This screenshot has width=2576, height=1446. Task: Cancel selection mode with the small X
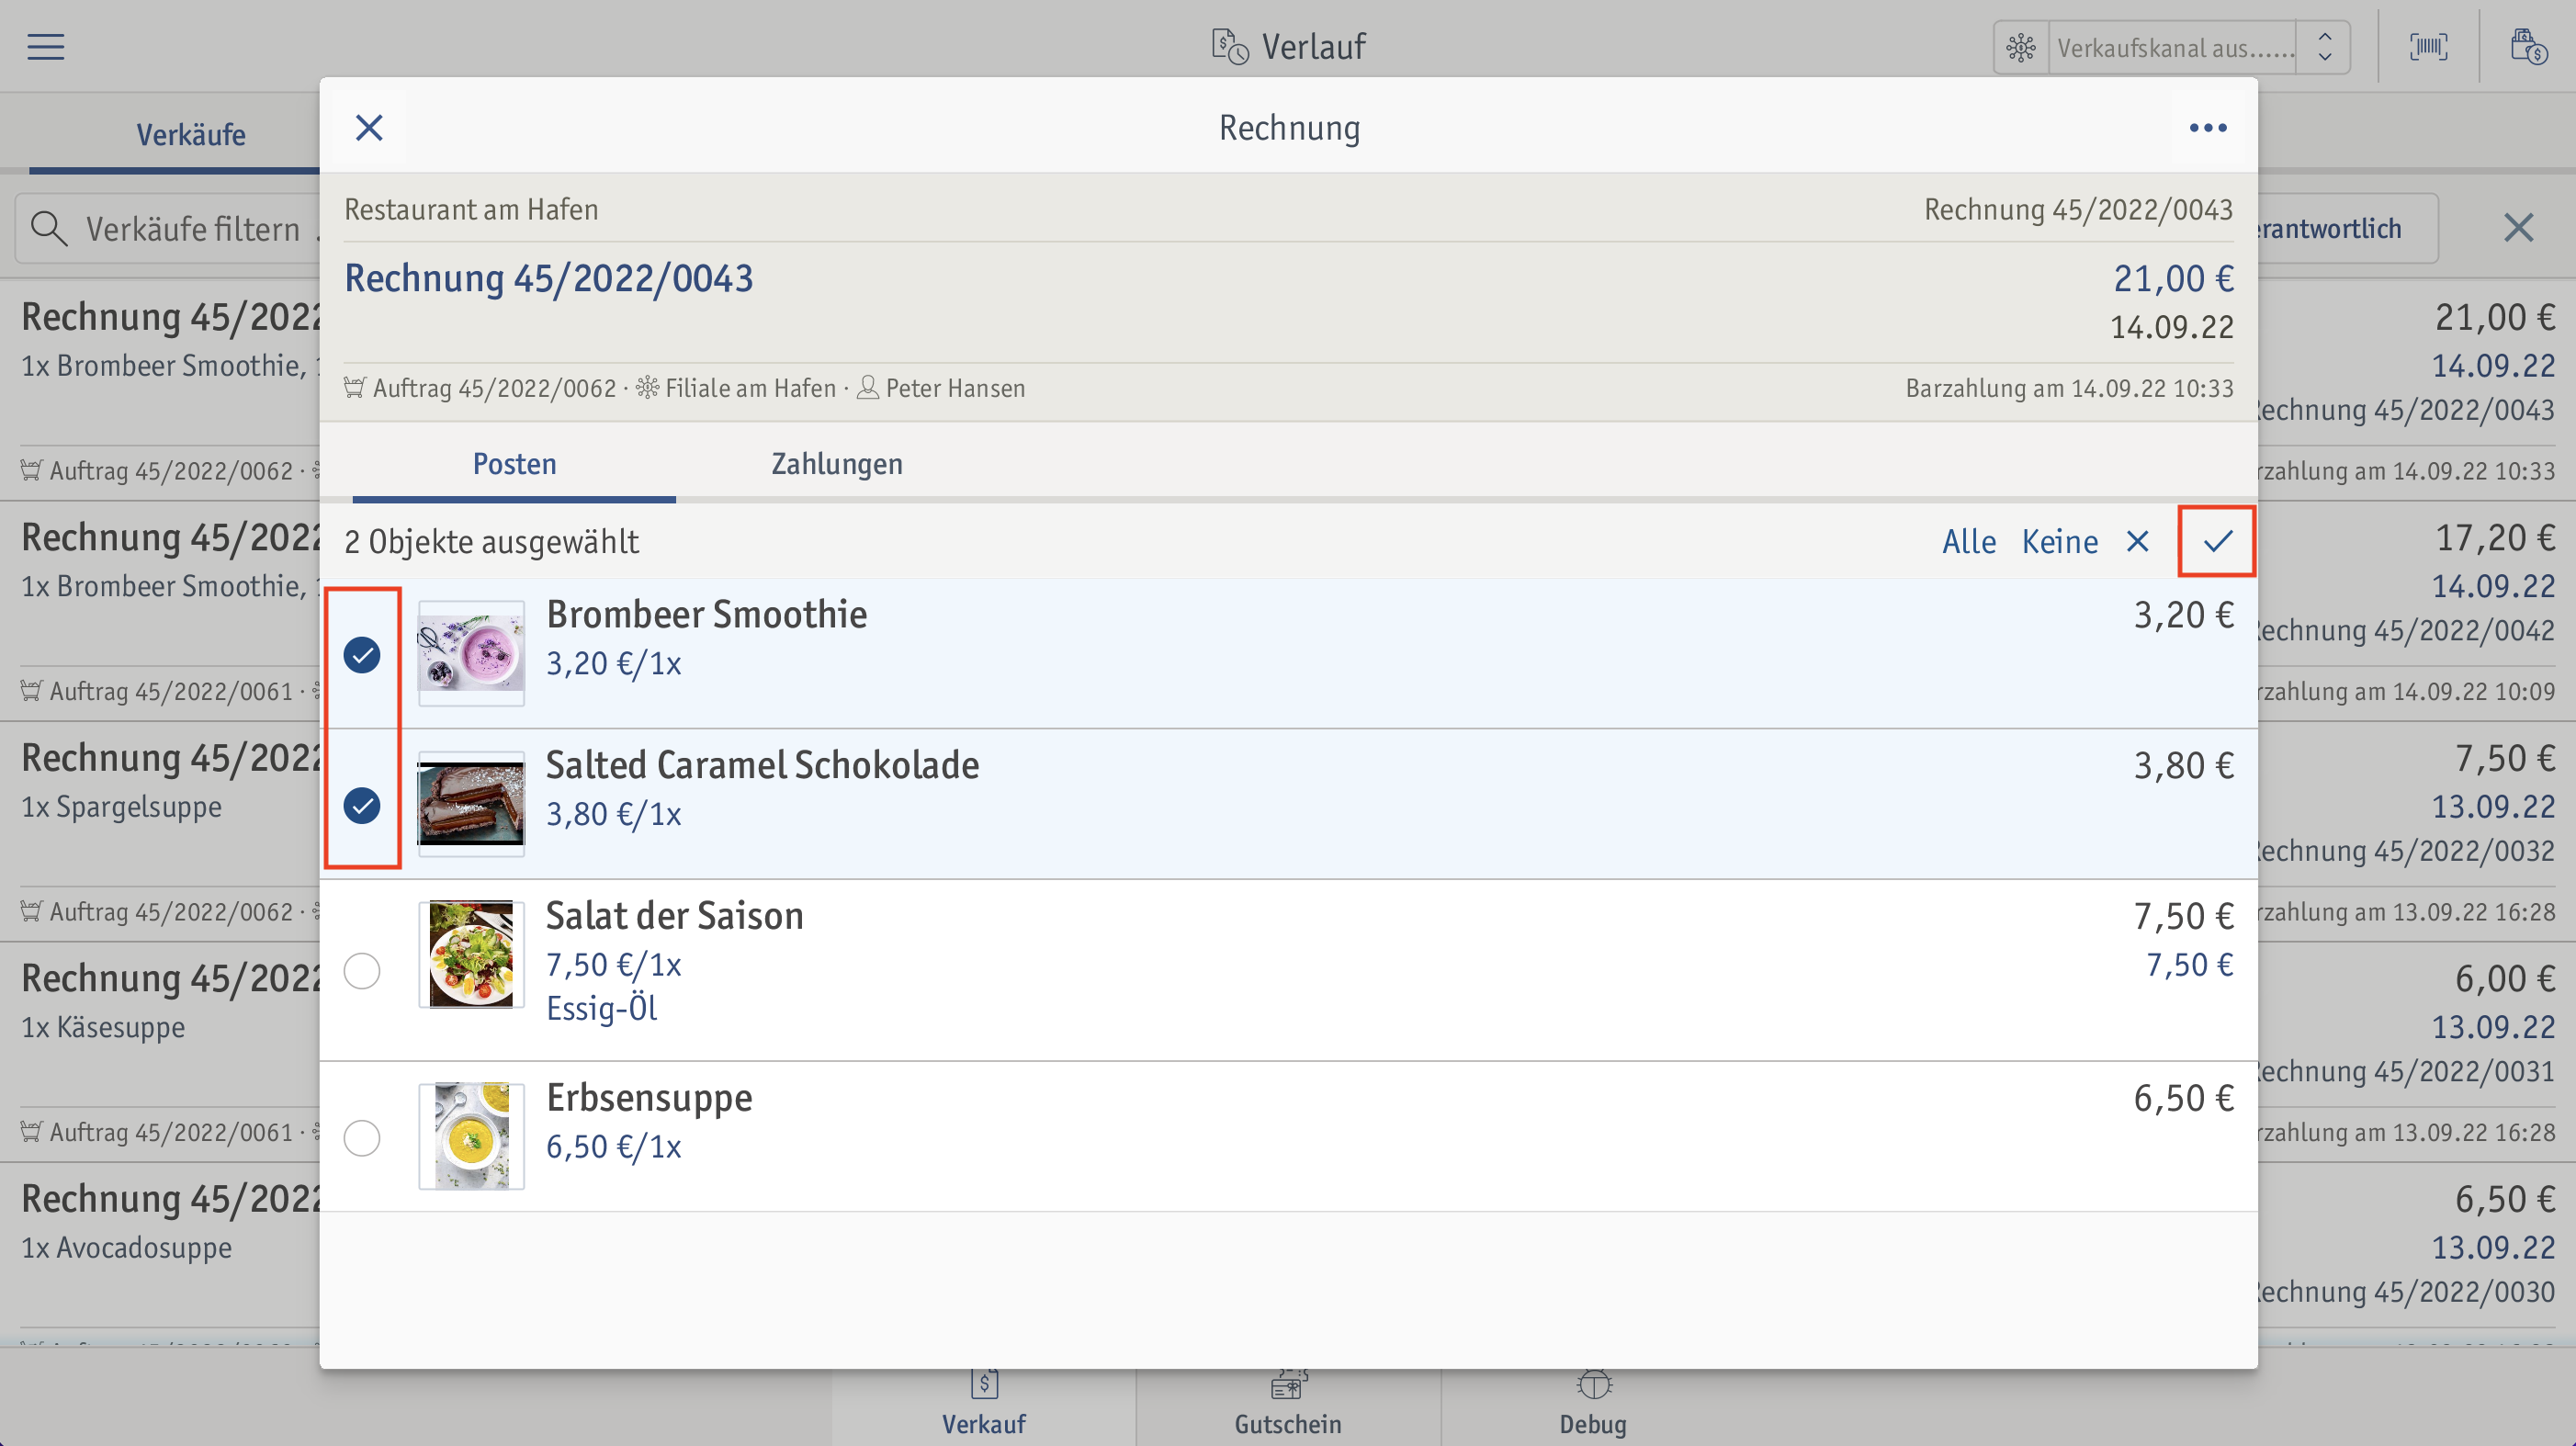point(2138,541)
